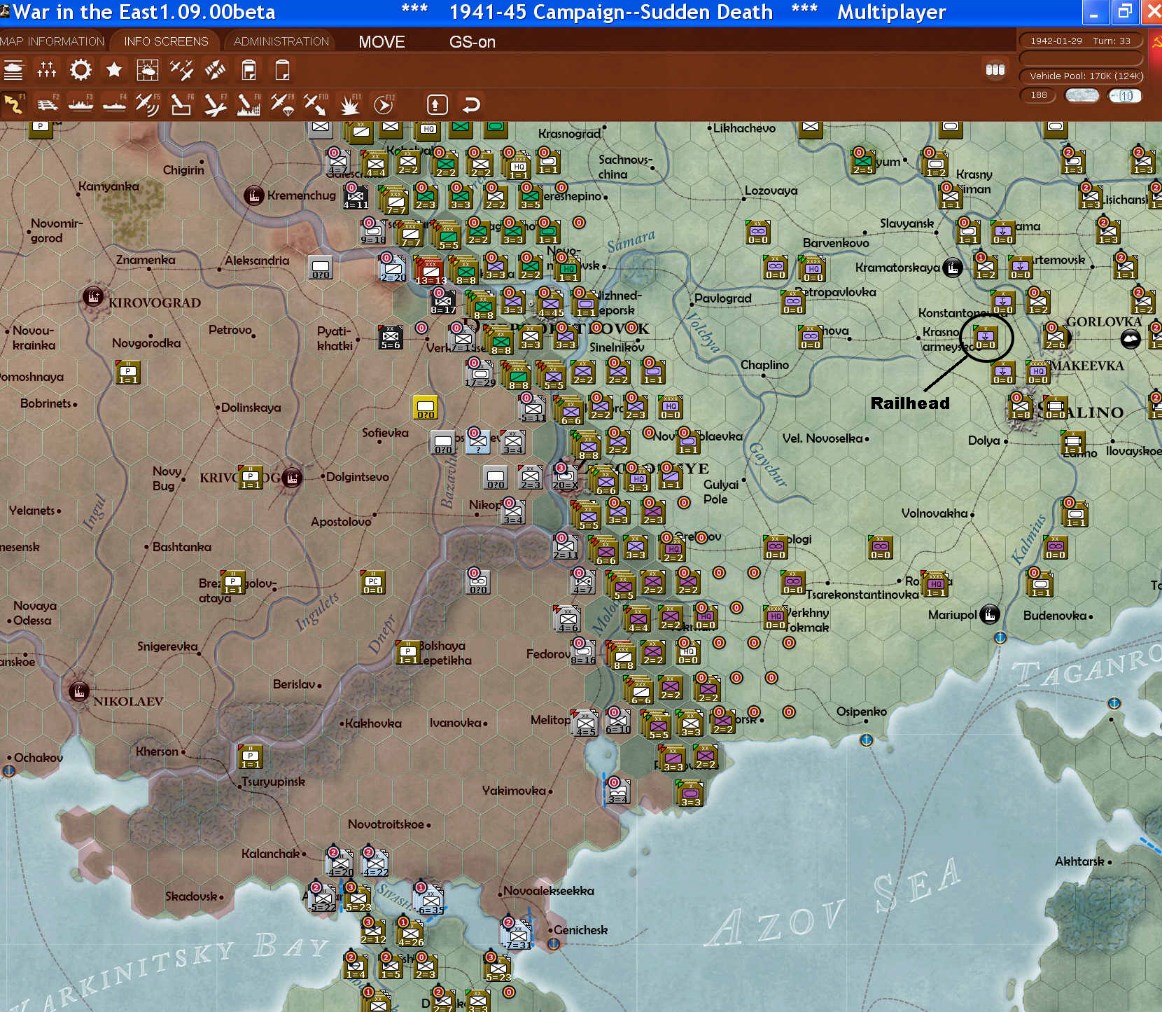
Task: Open the victory star icon
Action: pyautogui.click(x=114, y=70)
